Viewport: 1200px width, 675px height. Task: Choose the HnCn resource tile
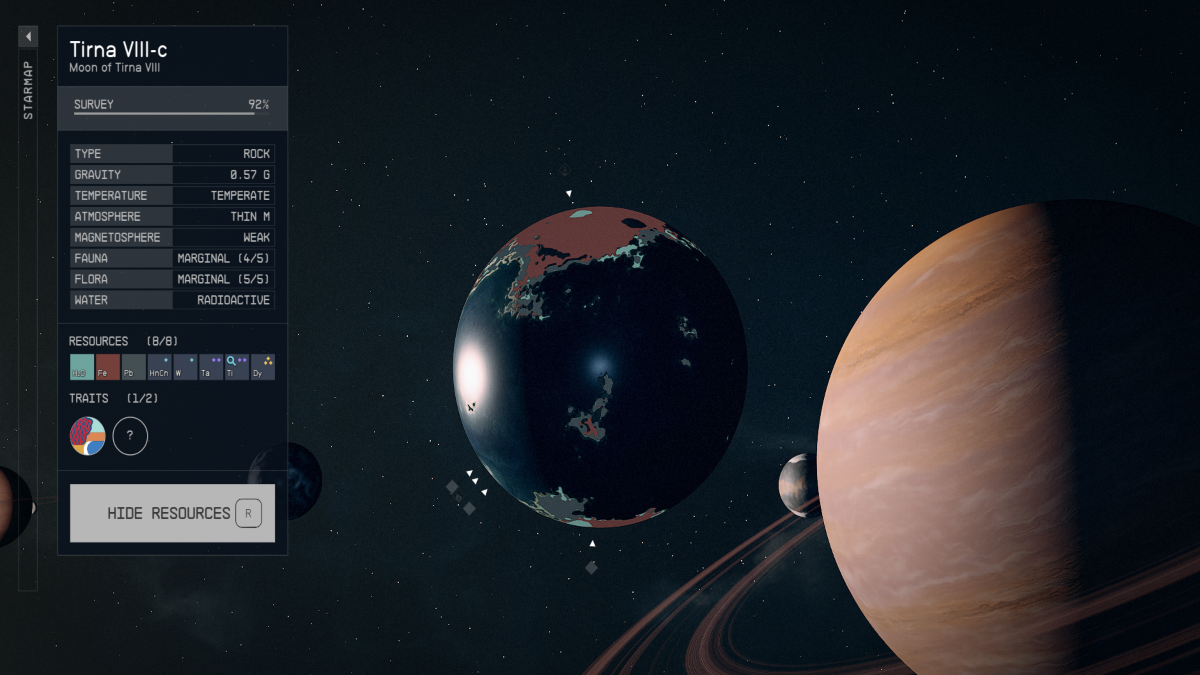pos(160,367)
